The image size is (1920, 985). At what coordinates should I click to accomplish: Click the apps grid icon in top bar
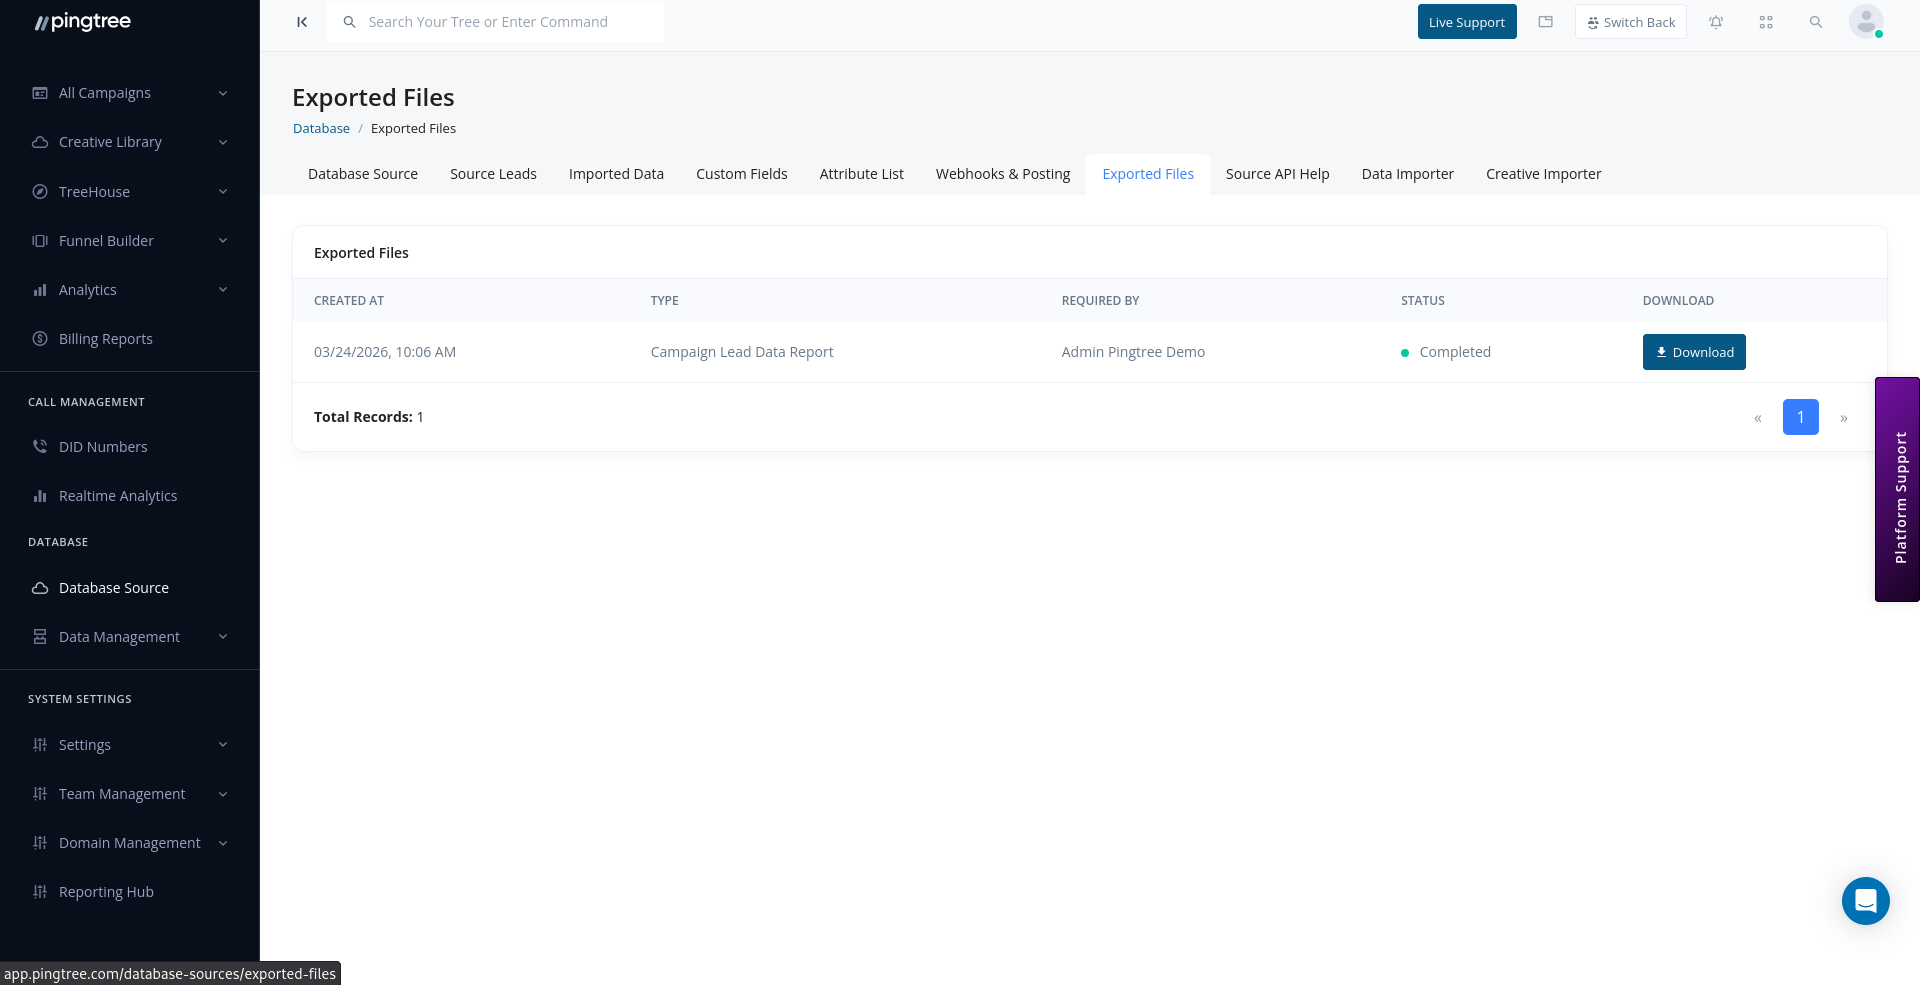coord(1766,21)
